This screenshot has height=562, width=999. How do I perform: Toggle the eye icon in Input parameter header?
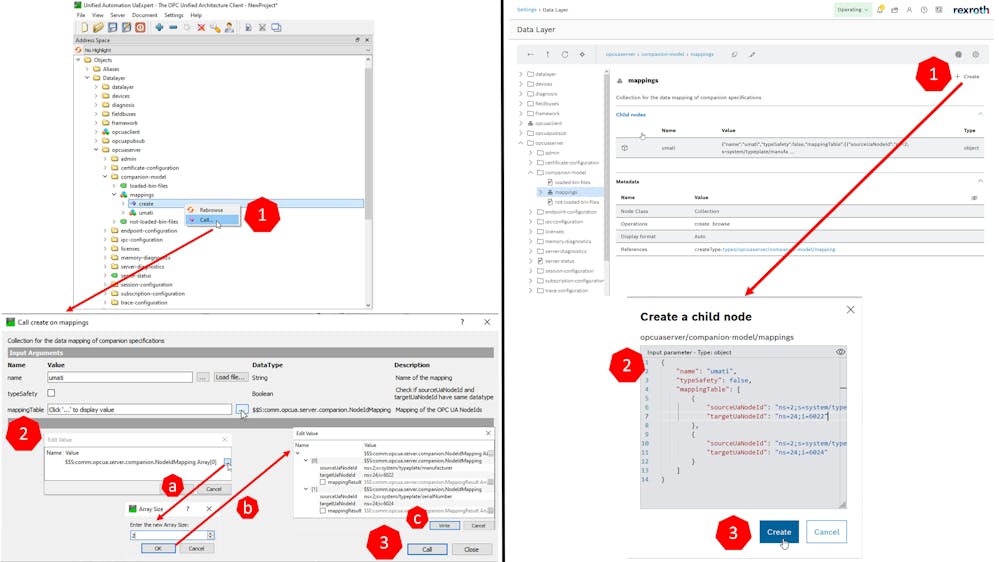840,352
